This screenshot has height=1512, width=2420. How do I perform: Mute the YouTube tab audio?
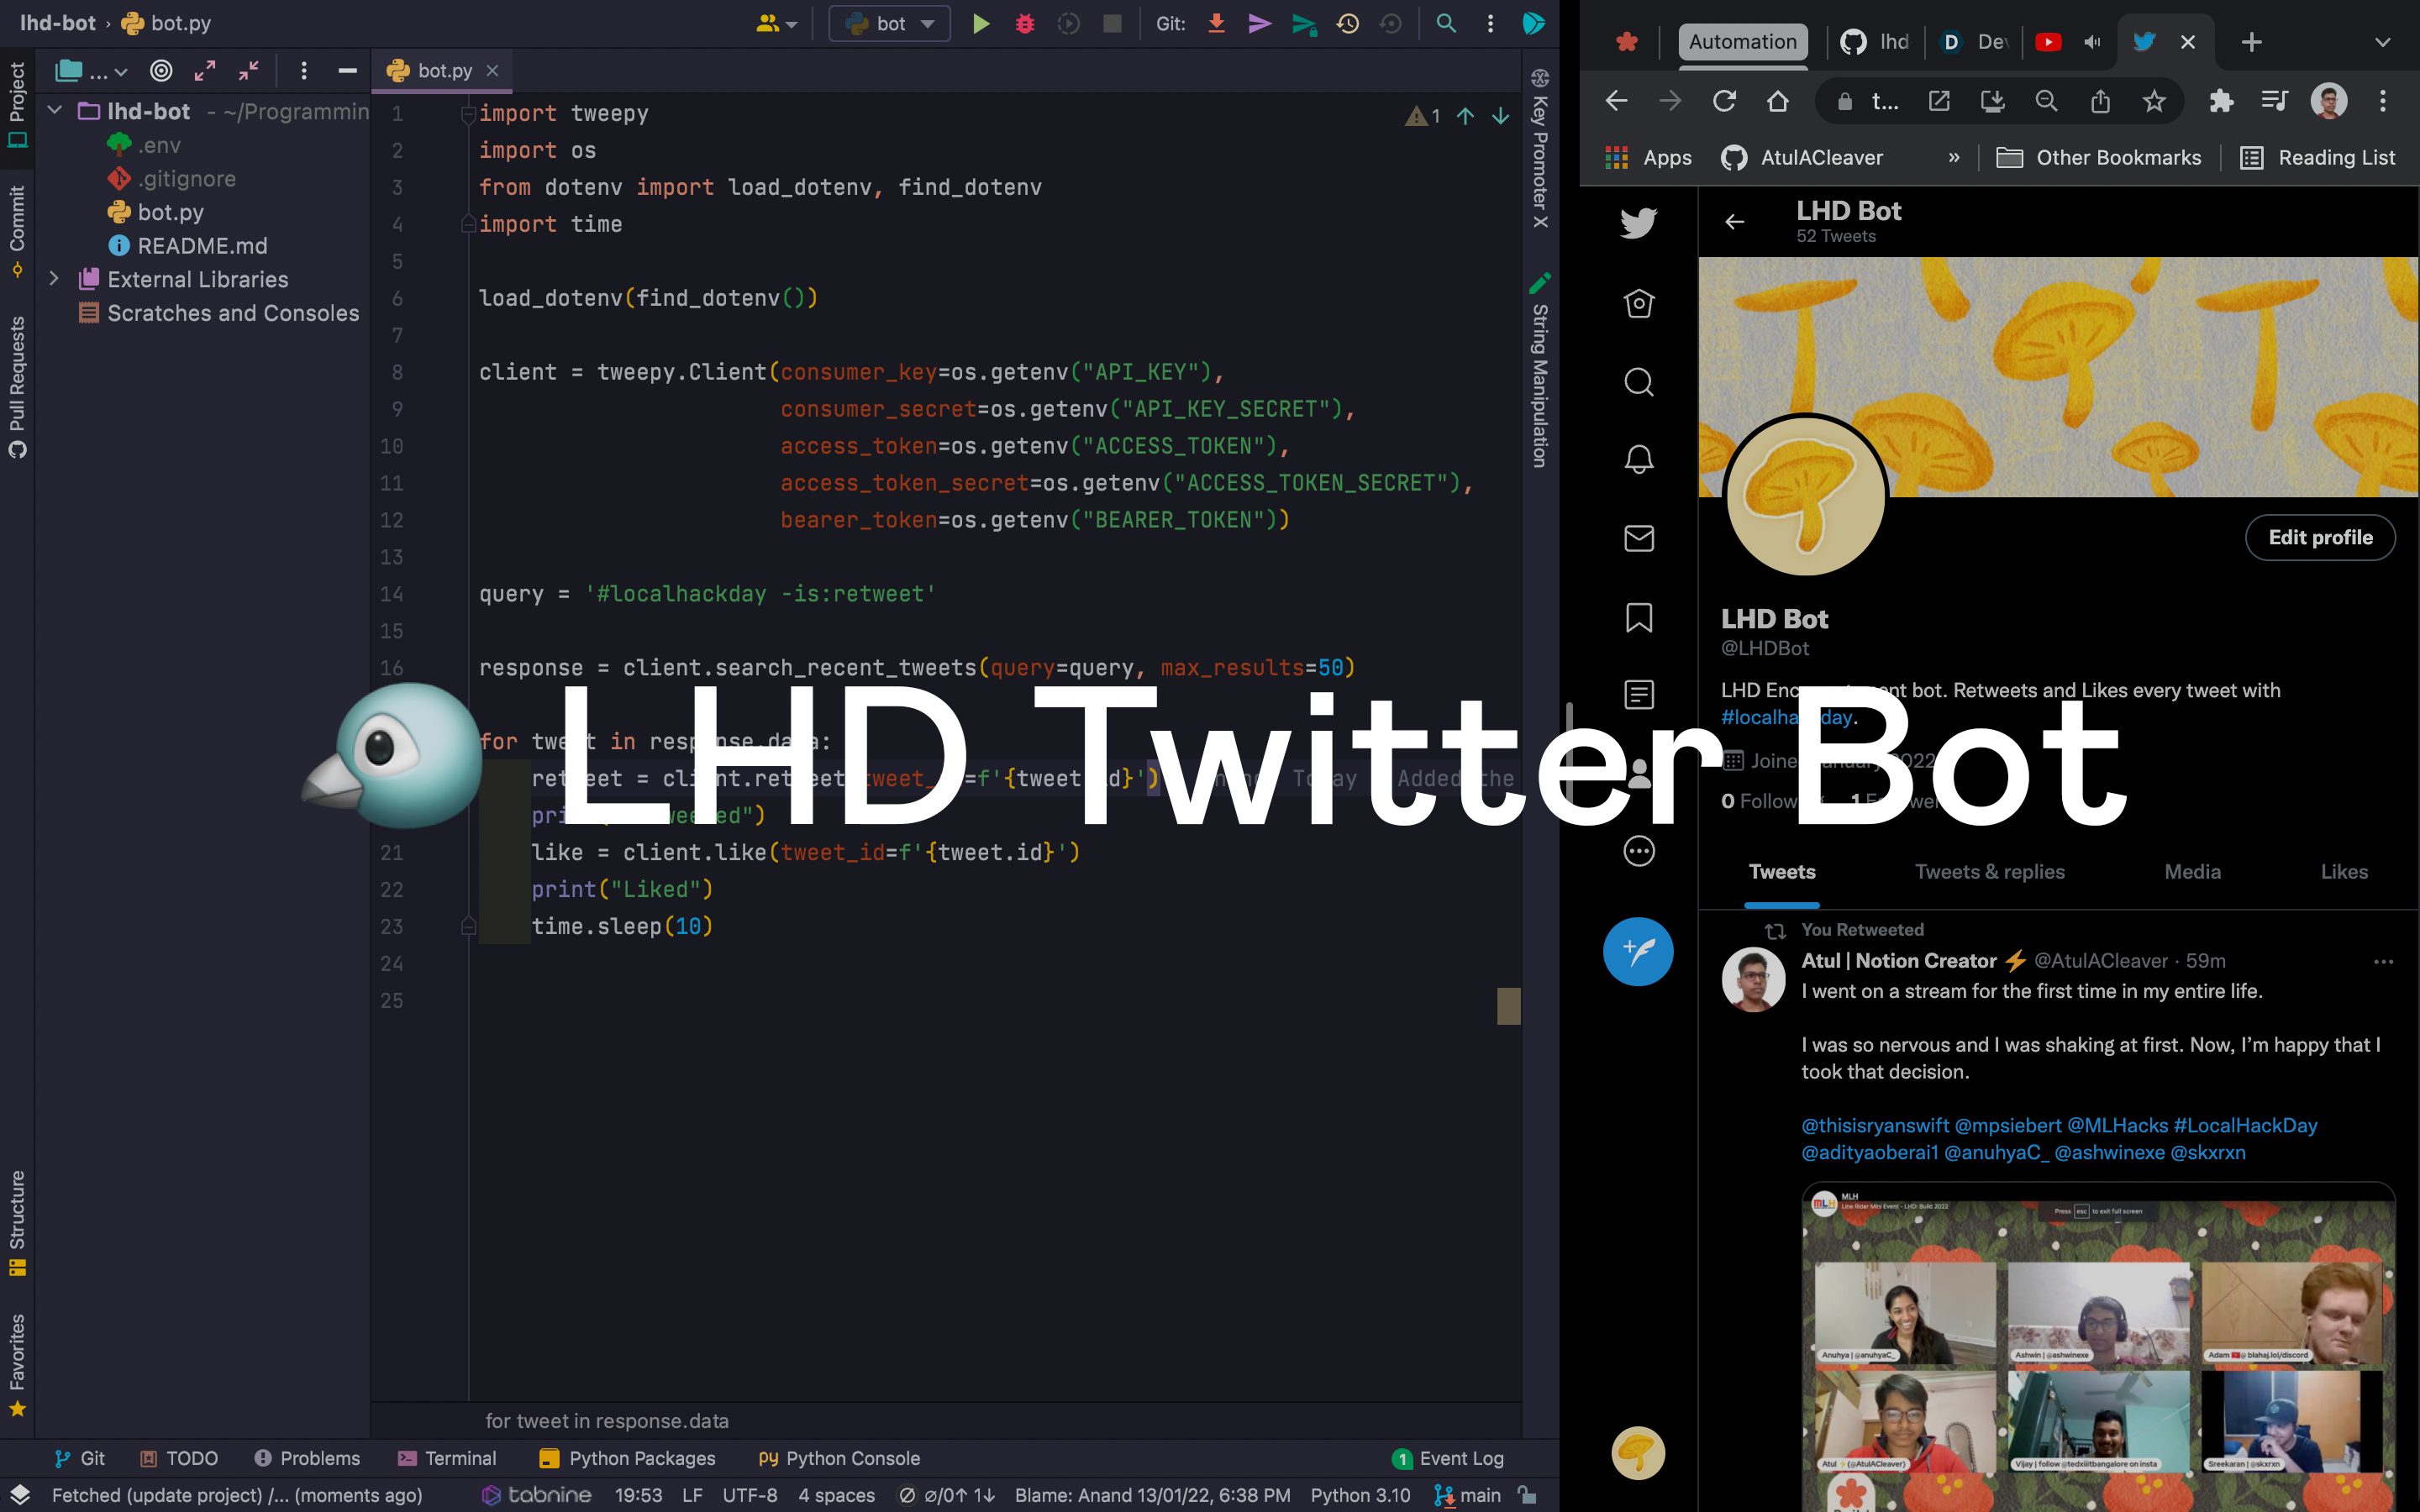(2091, 42)
